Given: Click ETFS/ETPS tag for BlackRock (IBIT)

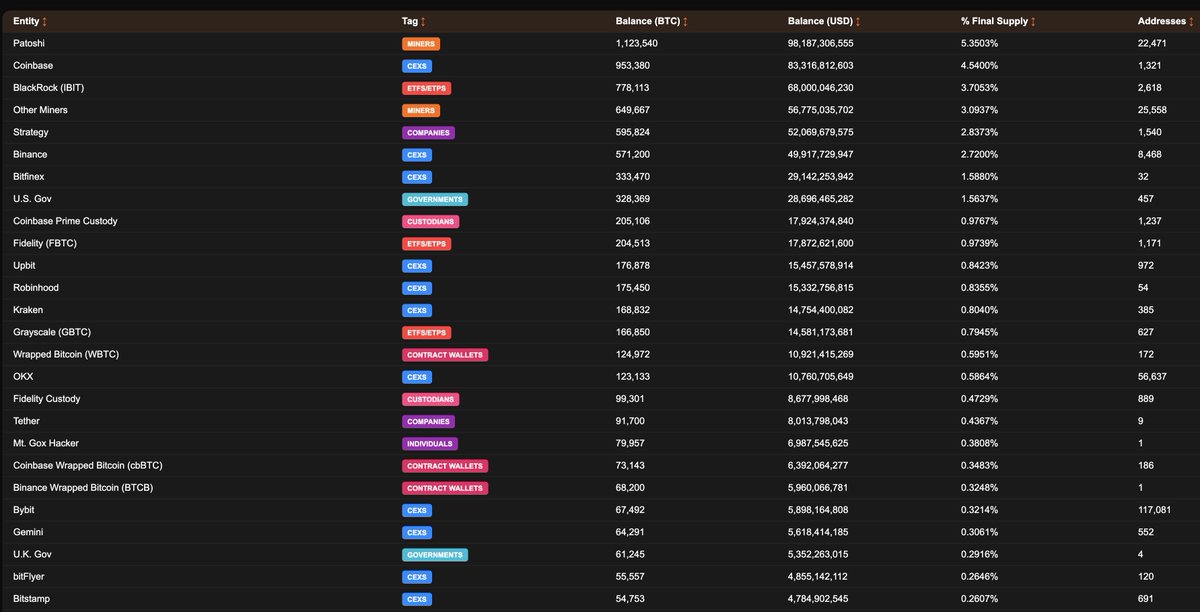Looking at the screenshot, I should point(426,88).
